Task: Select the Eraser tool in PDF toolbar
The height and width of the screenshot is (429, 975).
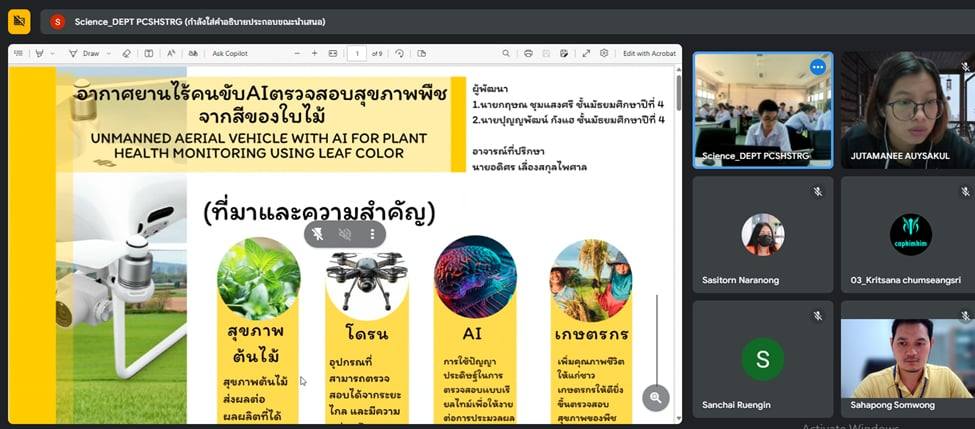Action: (x=126, y=53)
